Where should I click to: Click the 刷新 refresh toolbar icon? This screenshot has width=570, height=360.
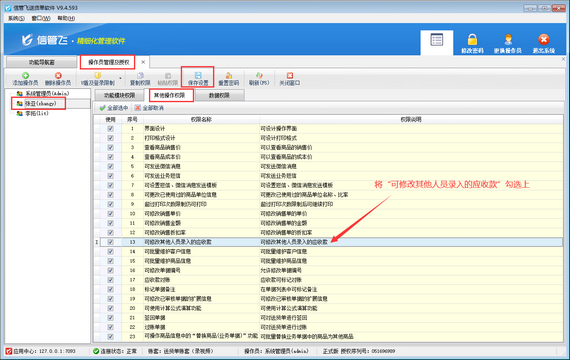point(259,75)
